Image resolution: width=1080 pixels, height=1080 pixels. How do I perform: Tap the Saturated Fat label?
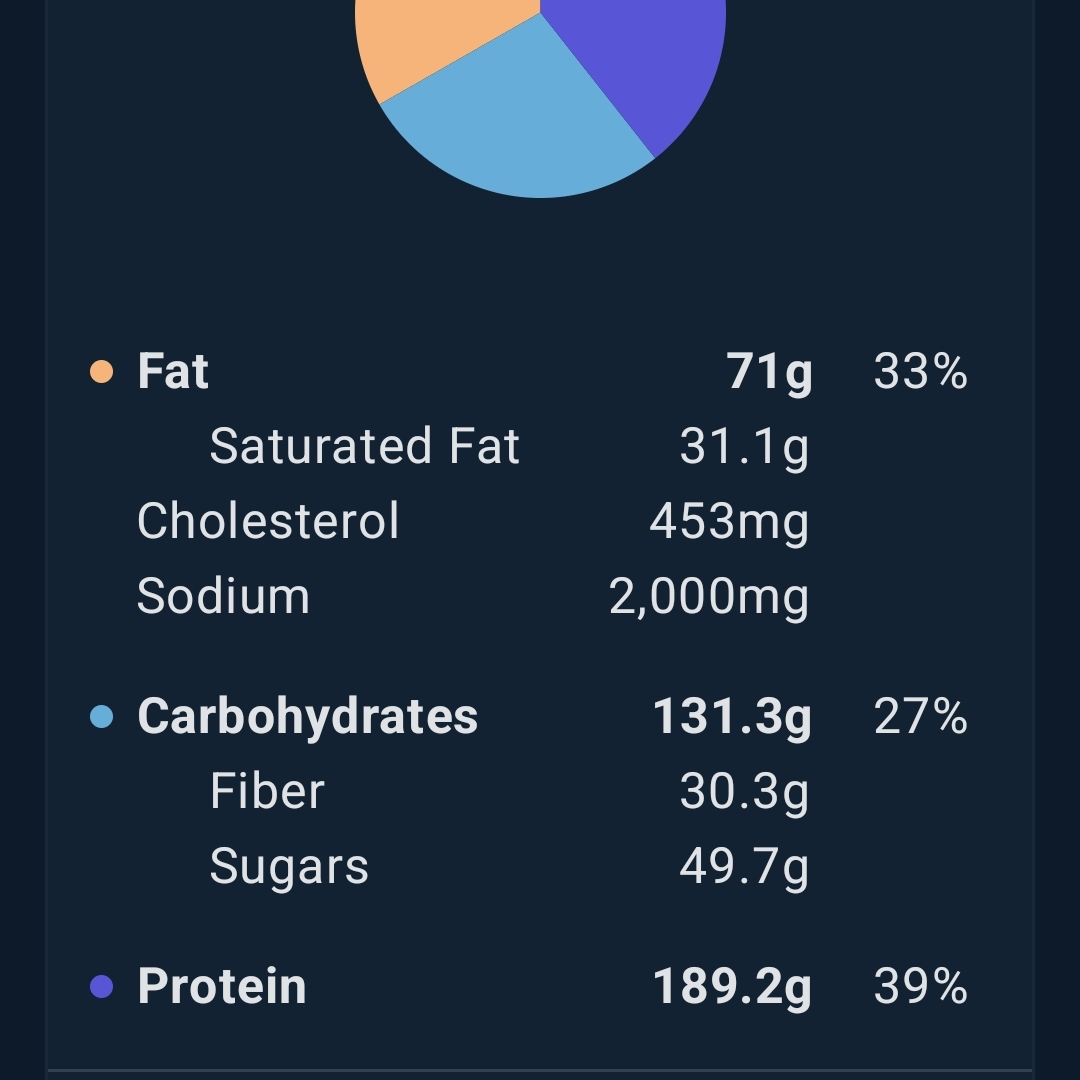tap(364, 446)
